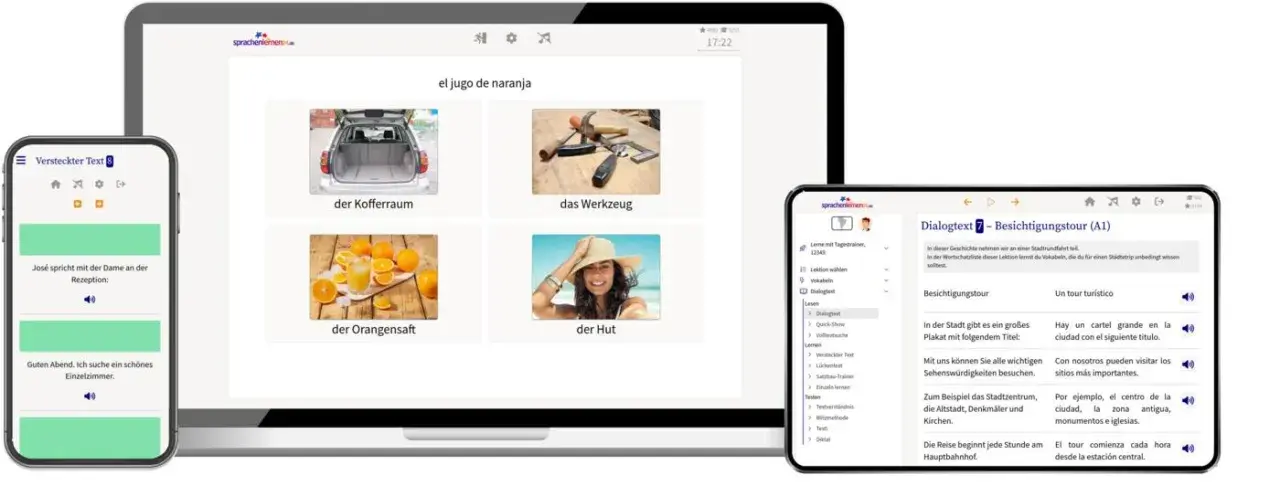Viewport: 1280px width, 486px height.
Task: Click the logout icon on the tablet
Action: [1159, 201]
